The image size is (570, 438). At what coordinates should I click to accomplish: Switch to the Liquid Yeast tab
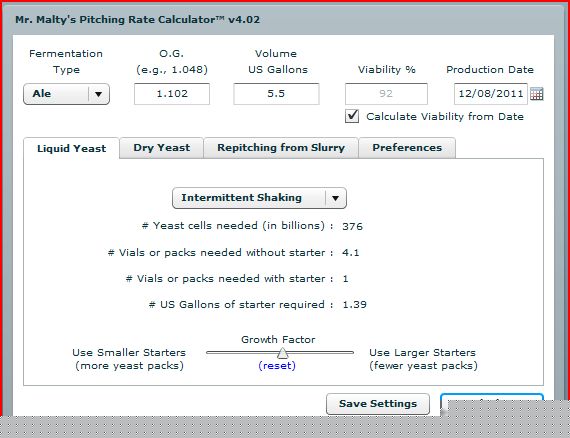point(71,148)
